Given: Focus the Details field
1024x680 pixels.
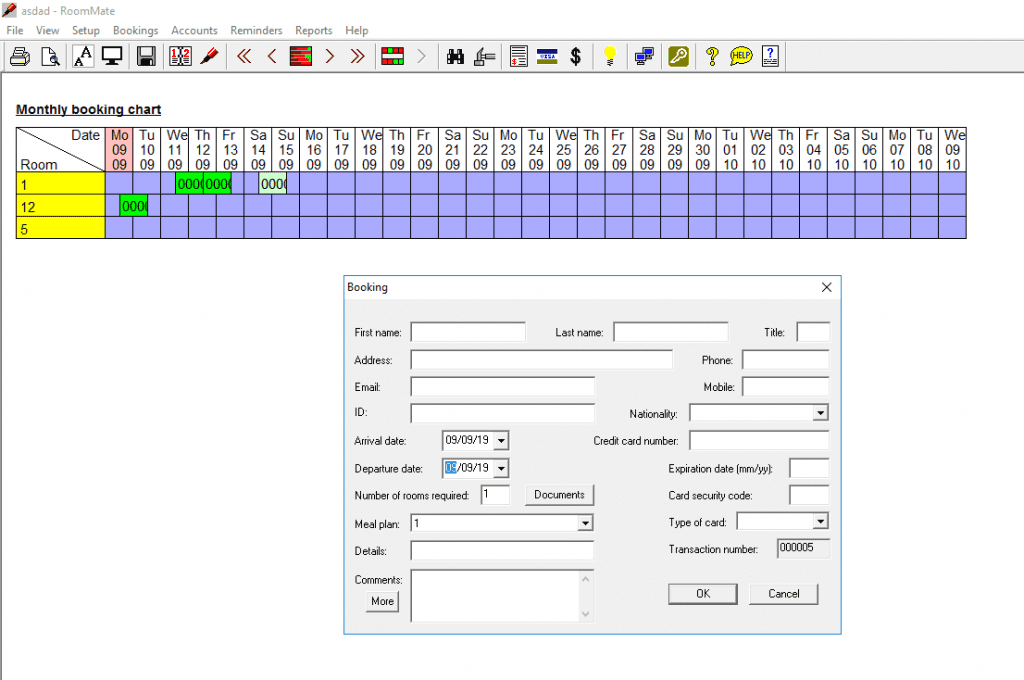Looking at the screenshot, I should 502,551.
